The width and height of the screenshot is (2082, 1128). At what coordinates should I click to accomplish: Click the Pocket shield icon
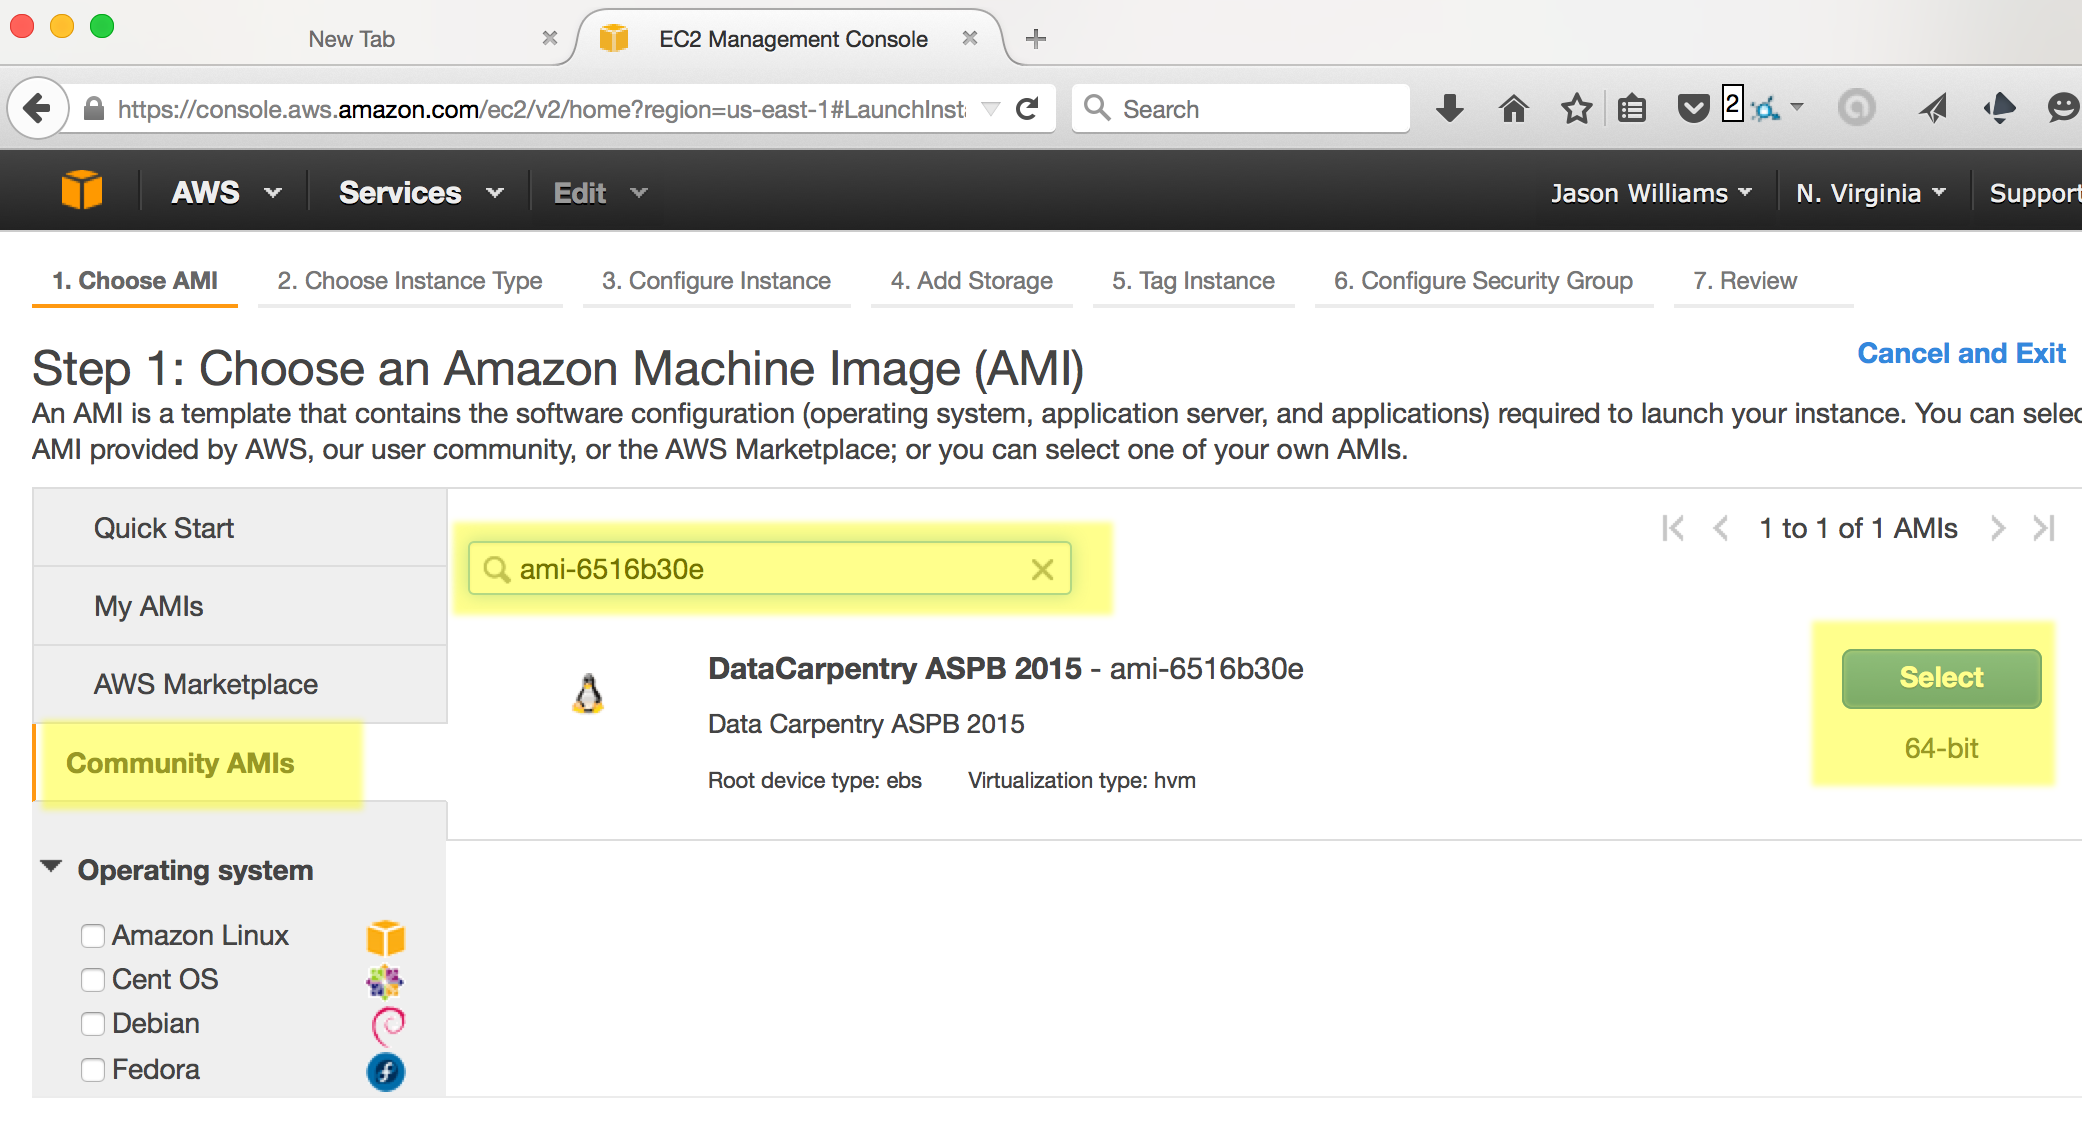pyautogui.click(x=1693, y=108)
